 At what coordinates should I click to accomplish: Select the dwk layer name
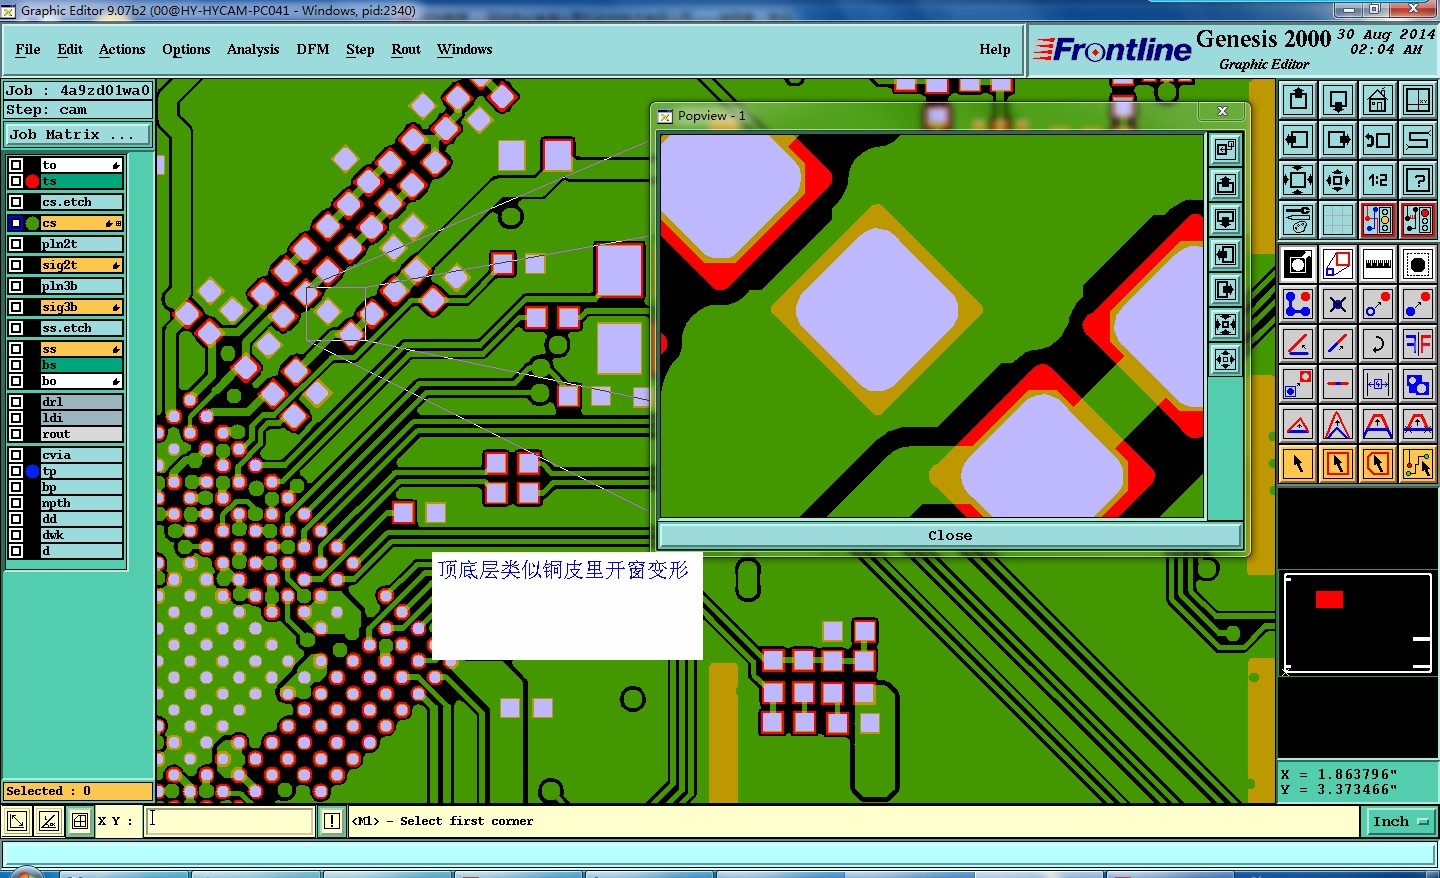(x=81, y=535)
